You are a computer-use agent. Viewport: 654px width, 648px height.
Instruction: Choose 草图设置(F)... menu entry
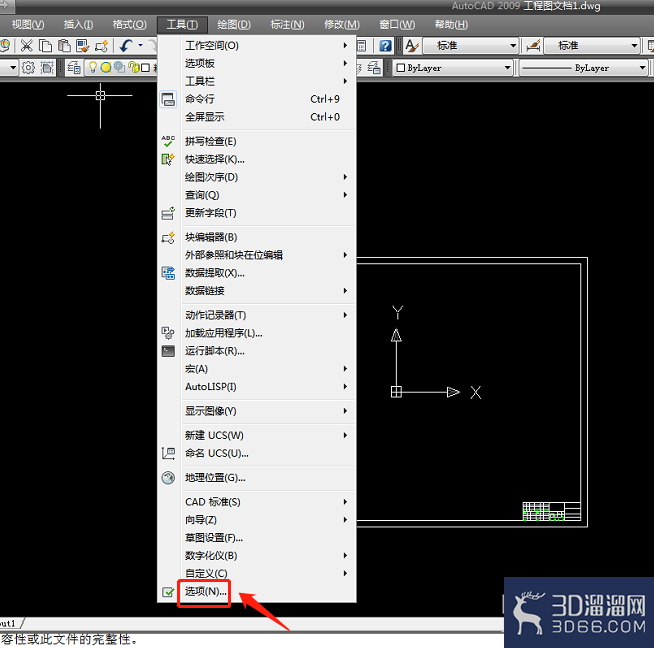257,538
